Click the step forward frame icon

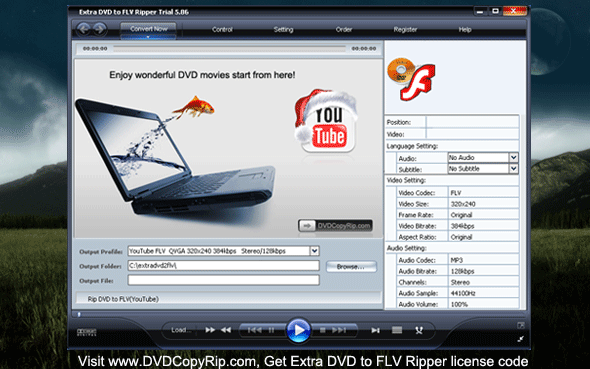click(x=375, y=330)
